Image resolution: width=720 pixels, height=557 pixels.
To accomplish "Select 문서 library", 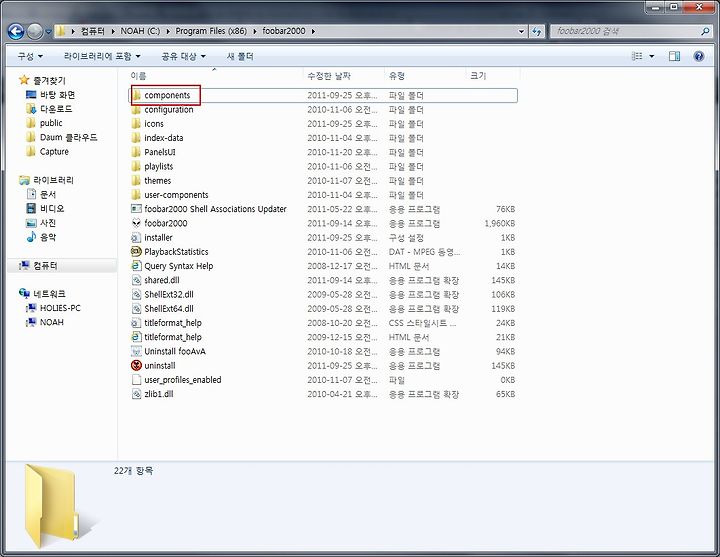I will [x=41, y=194].
